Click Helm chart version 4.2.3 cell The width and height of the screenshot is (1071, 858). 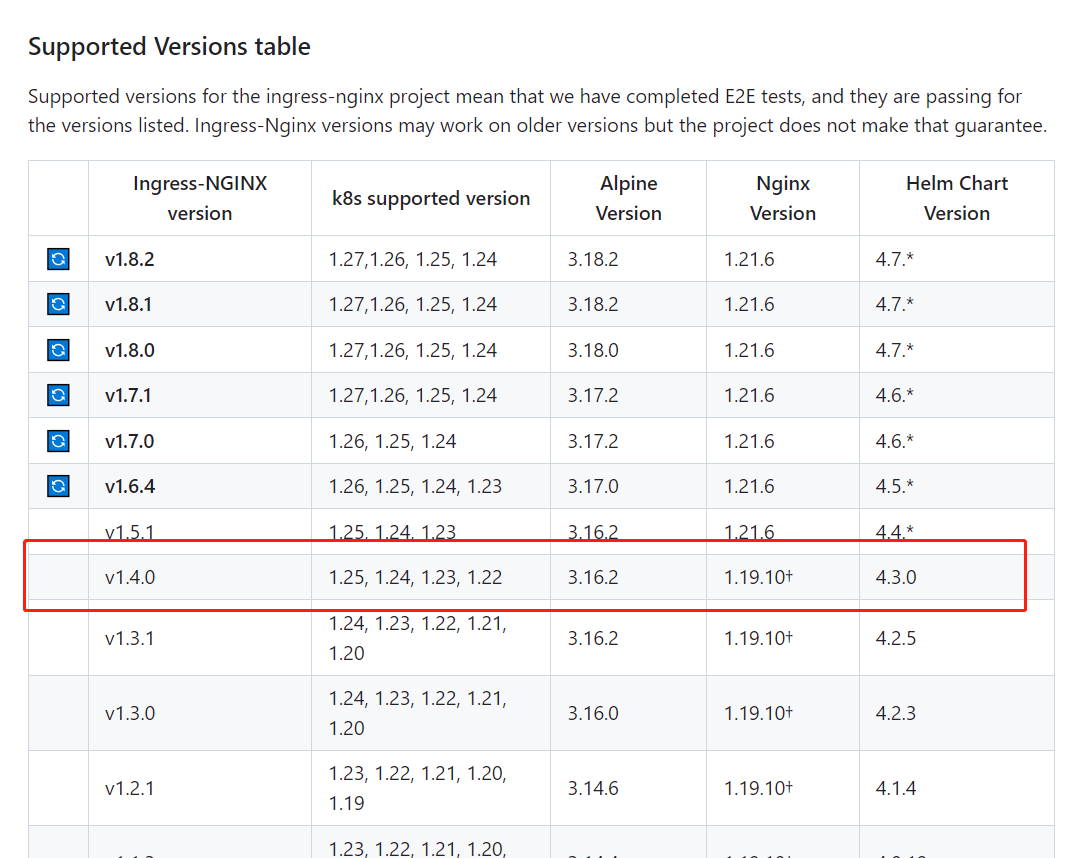pos(956,713)
